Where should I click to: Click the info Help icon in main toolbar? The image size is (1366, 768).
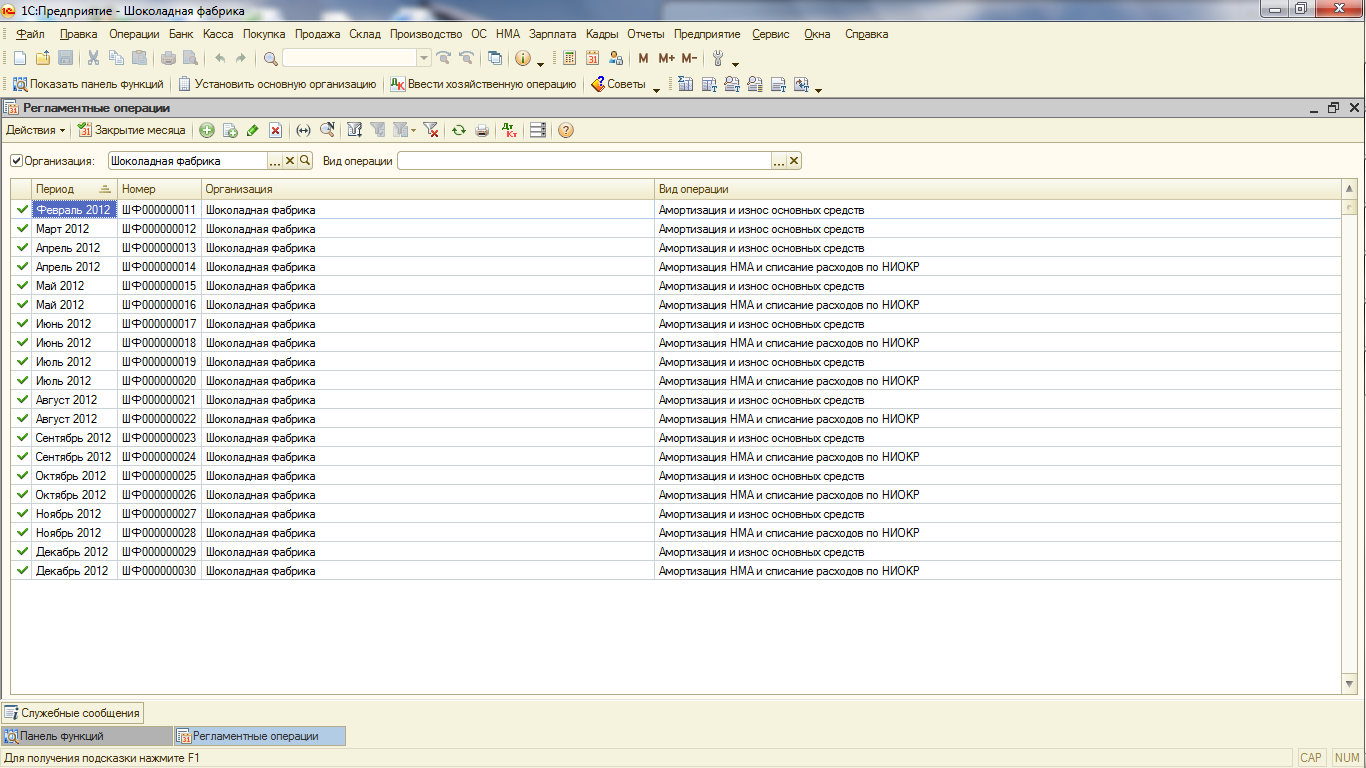click(523, 59)
